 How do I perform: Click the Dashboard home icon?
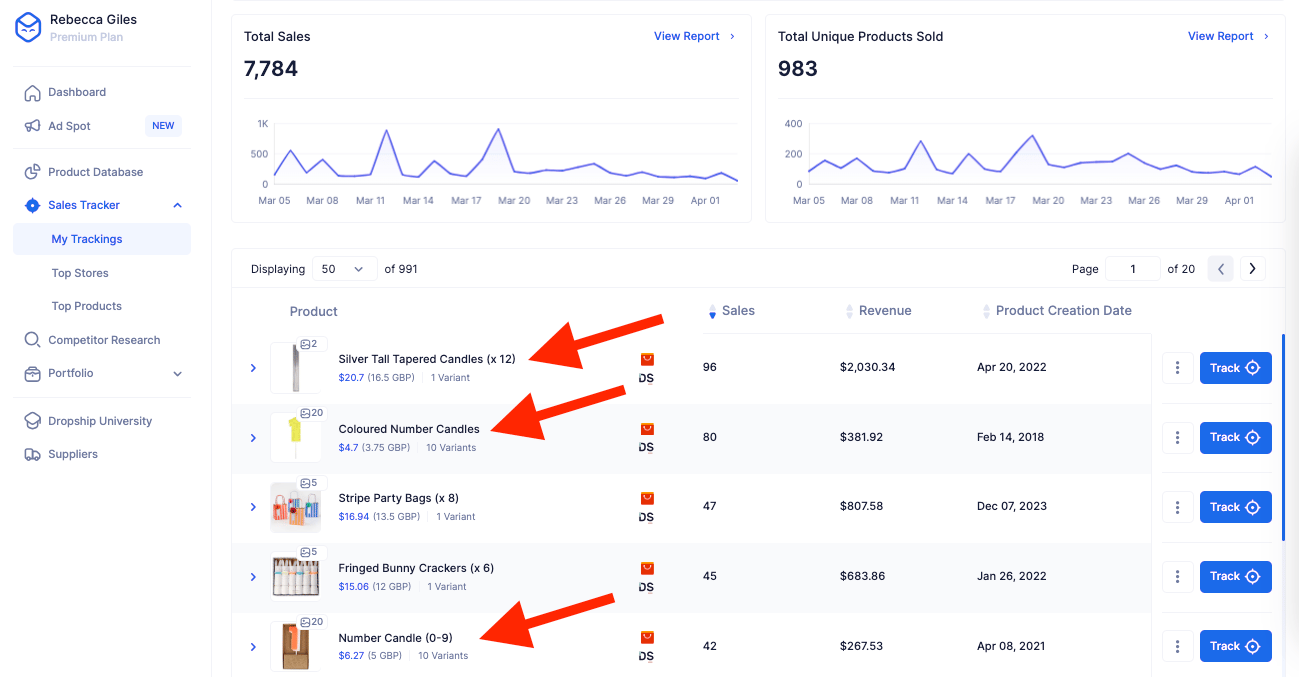tap(32, 93)
